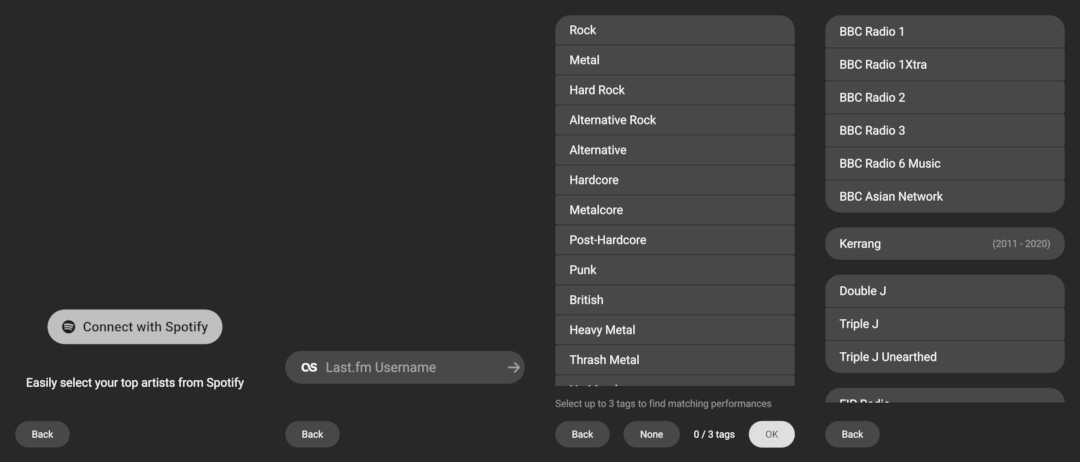
Task: Click the Last.fm logo icon
Action: [x=309, y=368]
